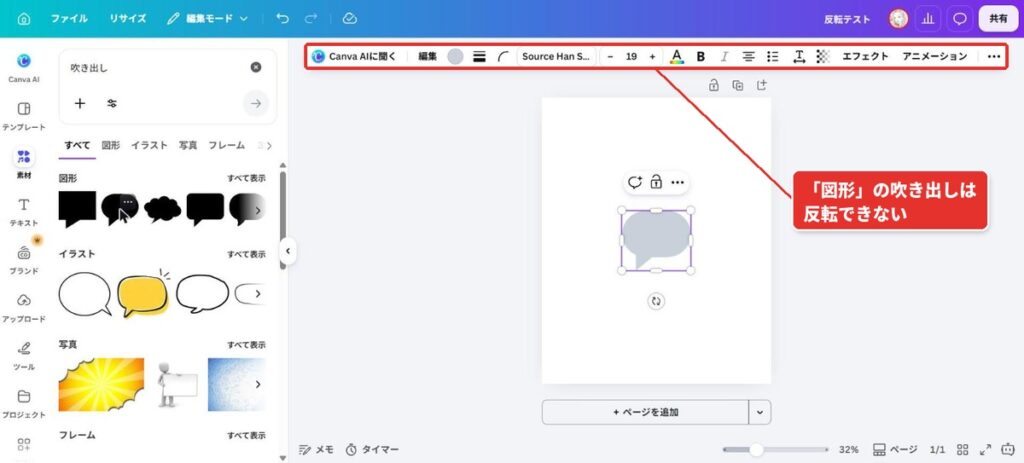Open プロジェクト sidebar panel
The image size is (1024, 463).
[x=24, y=404]
